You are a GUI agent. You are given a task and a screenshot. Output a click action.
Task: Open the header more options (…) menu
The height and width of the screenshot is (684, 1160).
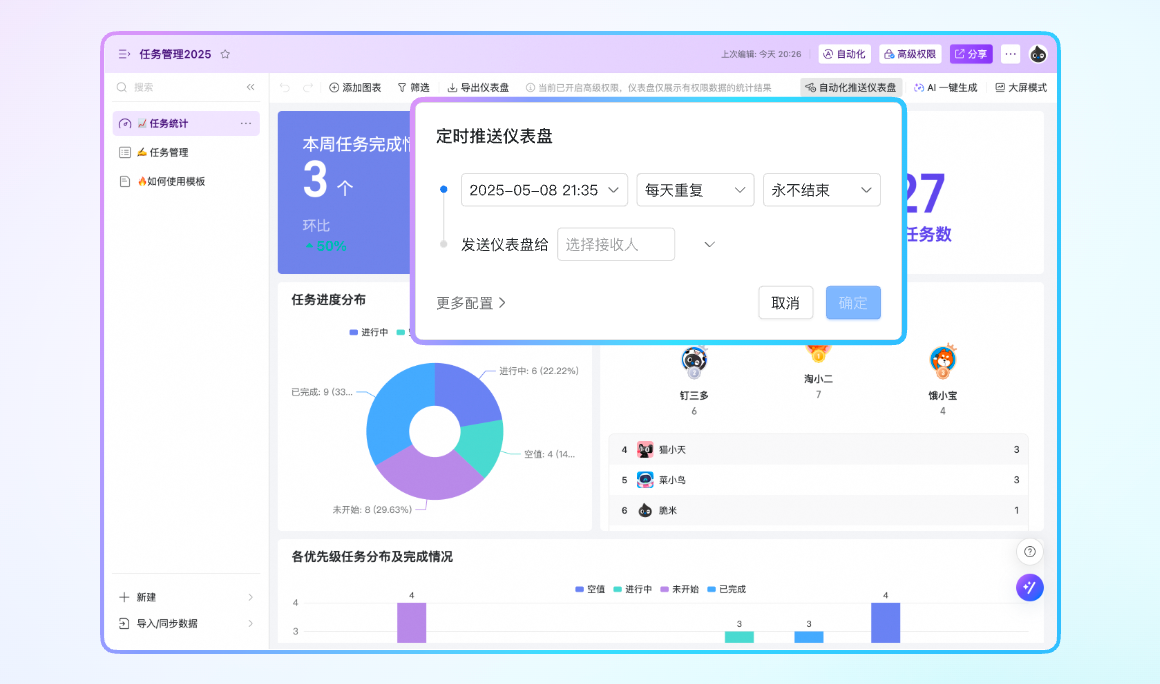click(x=1011, y=54)
